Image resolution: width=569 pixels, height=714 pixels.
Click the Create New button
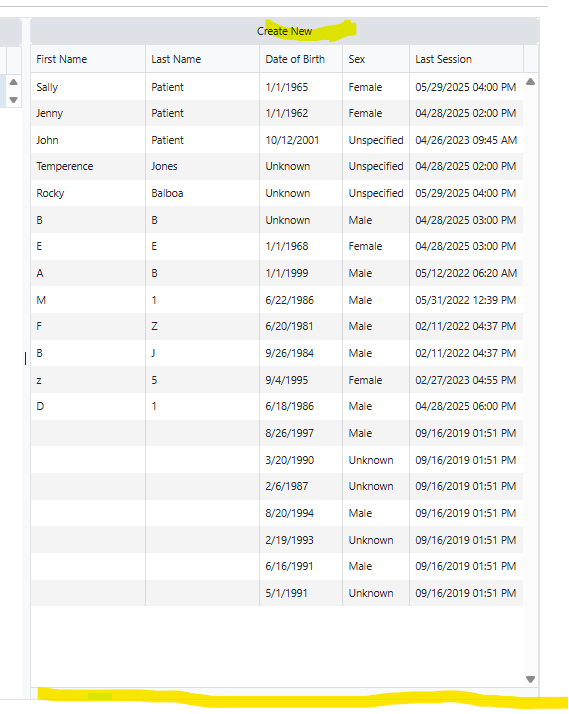pyautogui.click(x=284, y=31)
